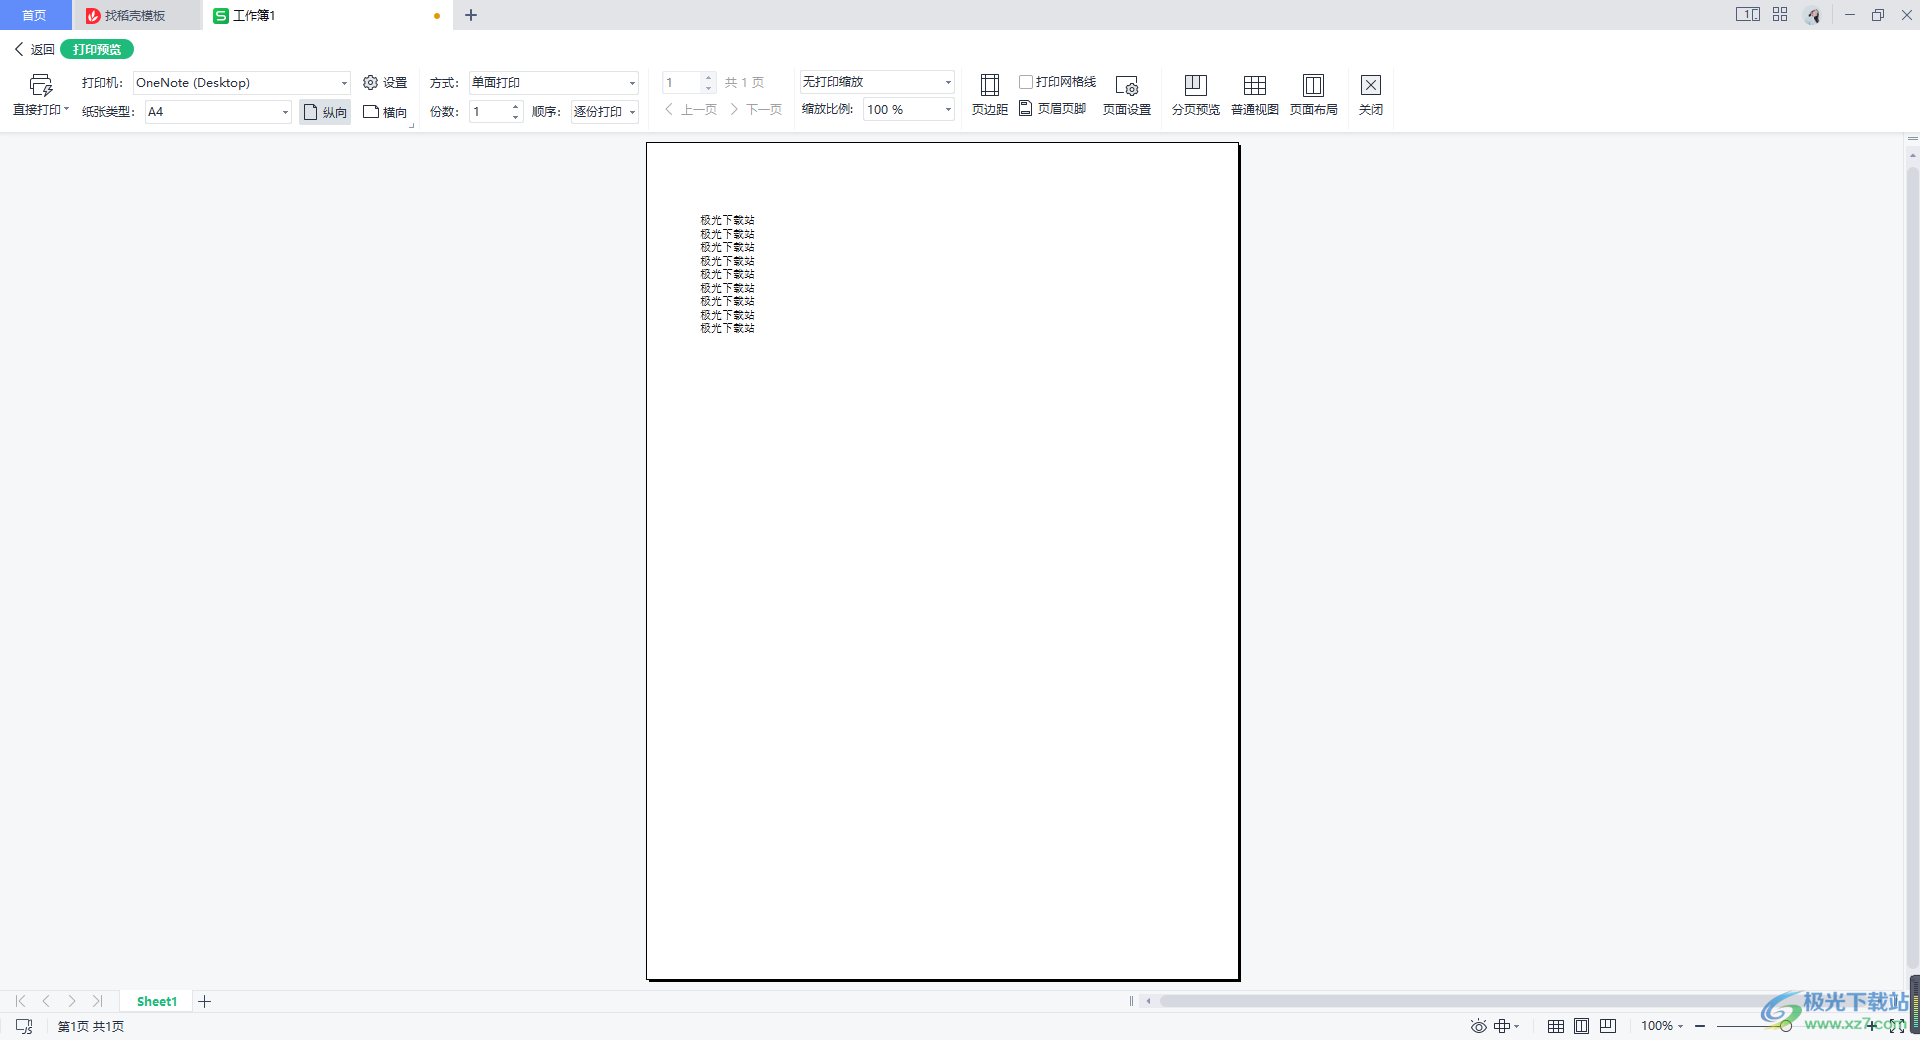Click the zoom slider handle
This screenshot has width=1920, height=1040.
pyautogui.click(x=1786, y=1026)
